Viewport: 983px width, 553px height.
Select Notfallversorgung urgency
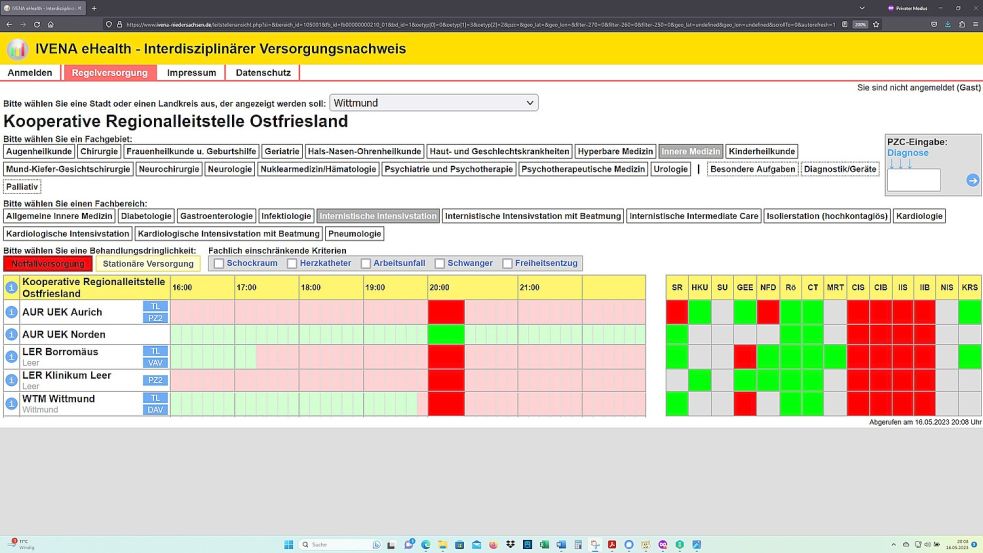tap(48, 264)
